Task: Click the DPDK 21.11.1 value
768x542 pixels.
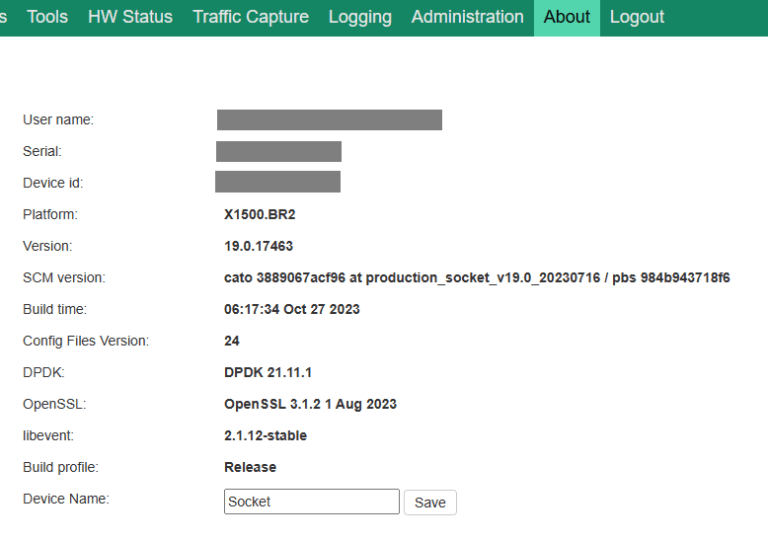Action: click(268, 373)
